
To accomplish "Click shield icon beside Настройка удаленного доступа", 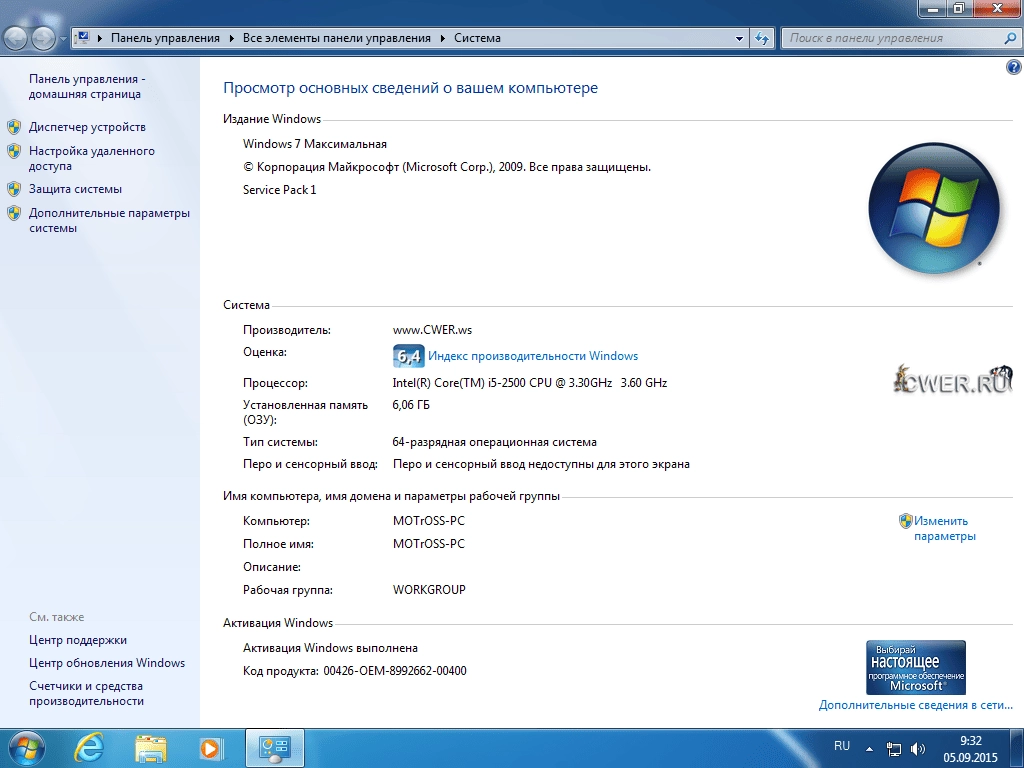I will (x=14, y=151).
